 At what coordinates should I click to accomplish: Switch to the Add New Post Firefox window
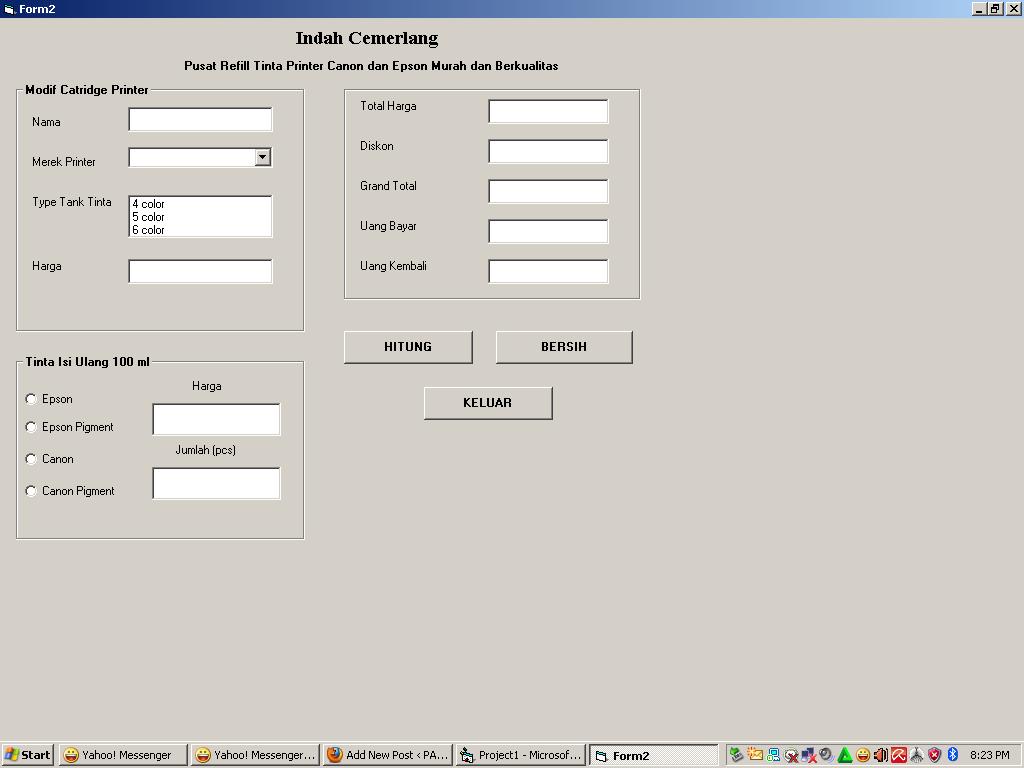point(387,755)
